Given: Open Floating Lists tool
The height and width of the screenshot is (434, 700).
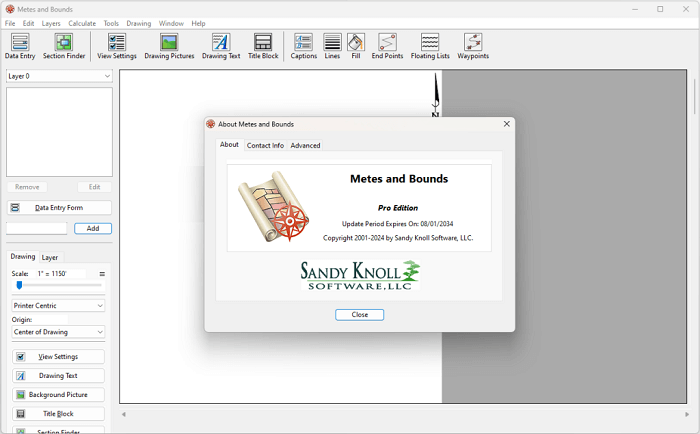Looking at the screenshot, I should tap(430, 46).
